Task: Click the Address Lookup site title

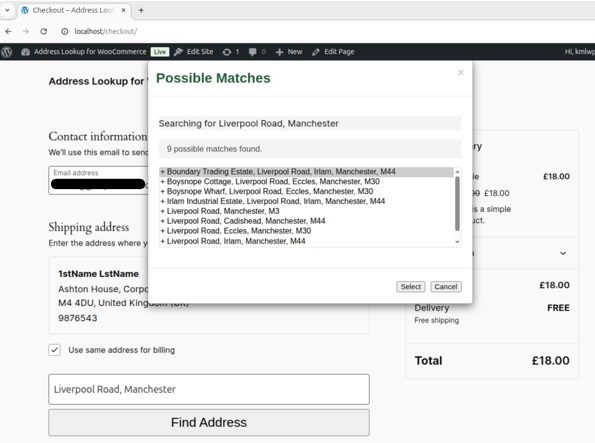Action: 98,81
